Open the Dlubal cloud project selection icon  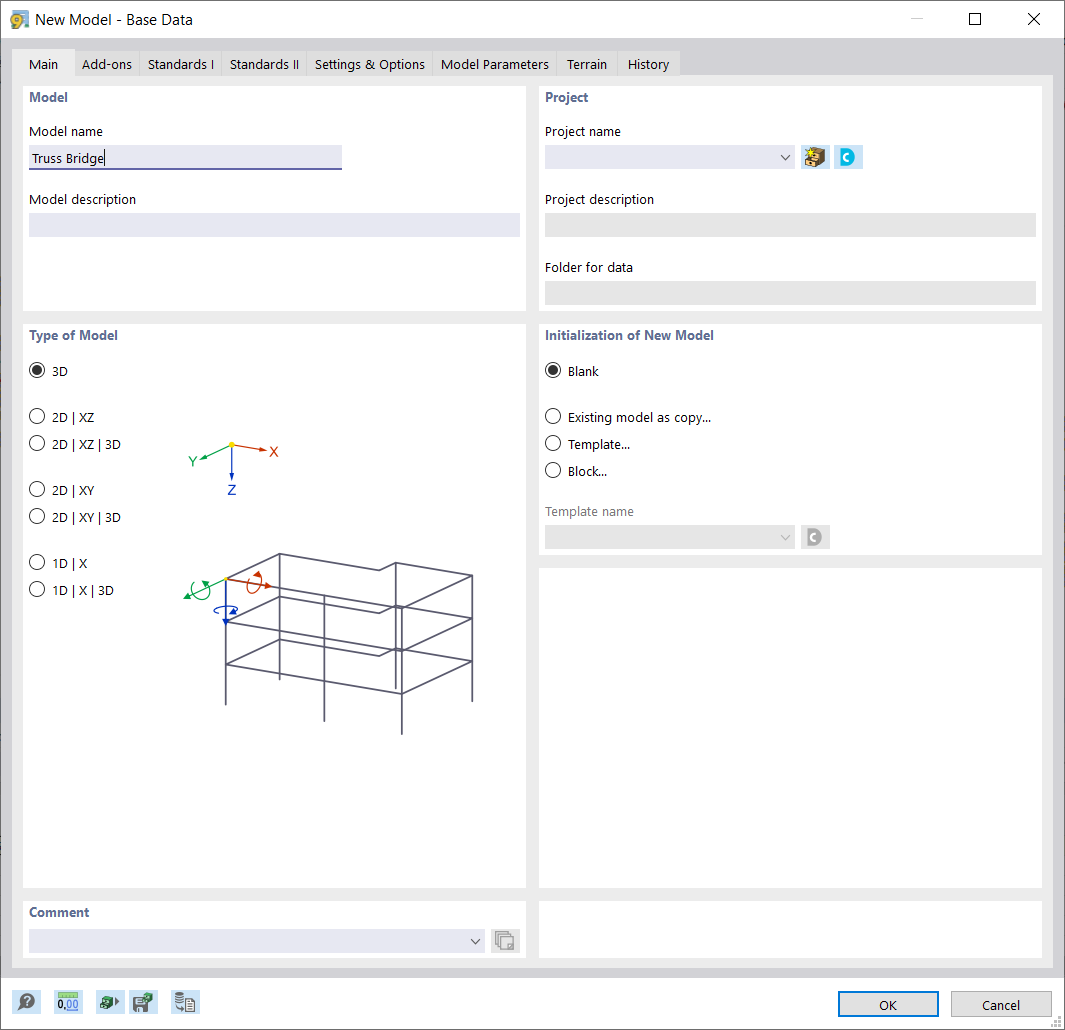848,157
